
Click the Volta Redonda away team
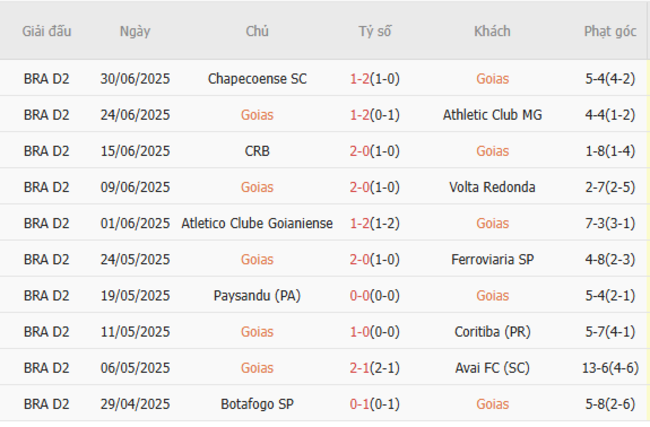492,187
